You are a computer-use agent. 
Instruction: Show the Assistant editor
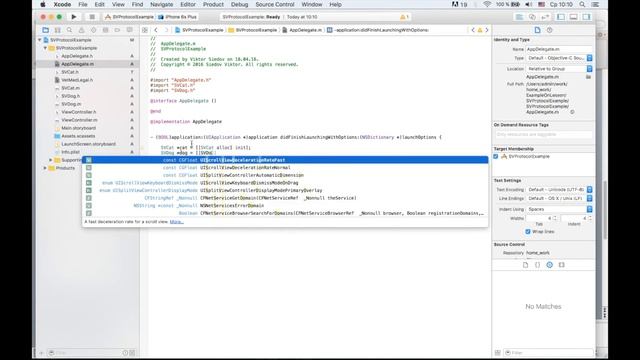532,17
